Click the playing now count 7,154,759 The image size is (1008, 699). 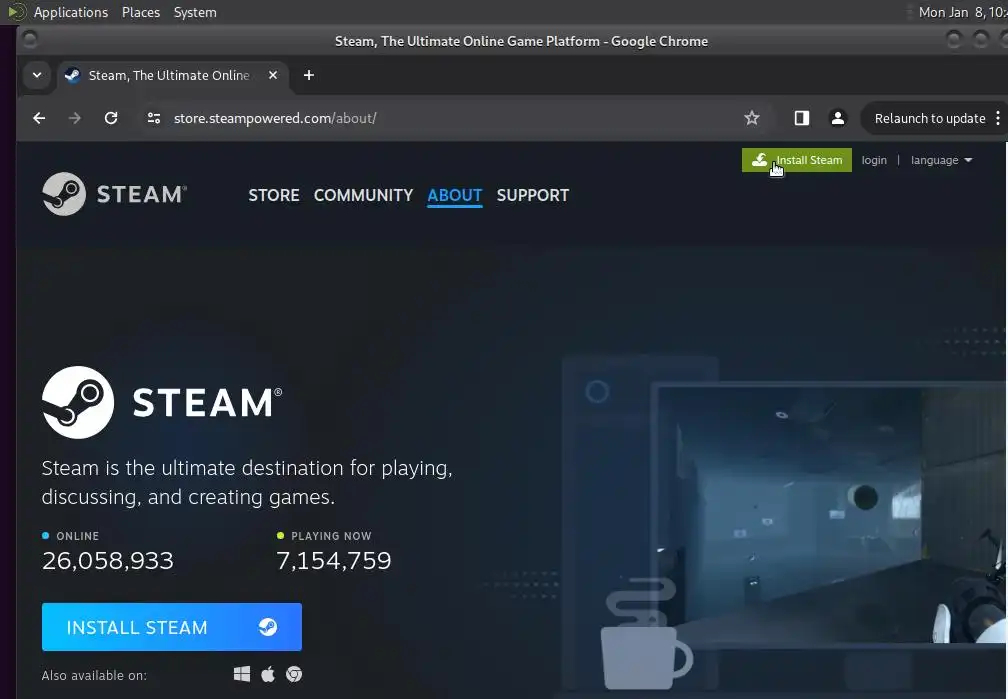pyautogui.click(x=334, y=561)
